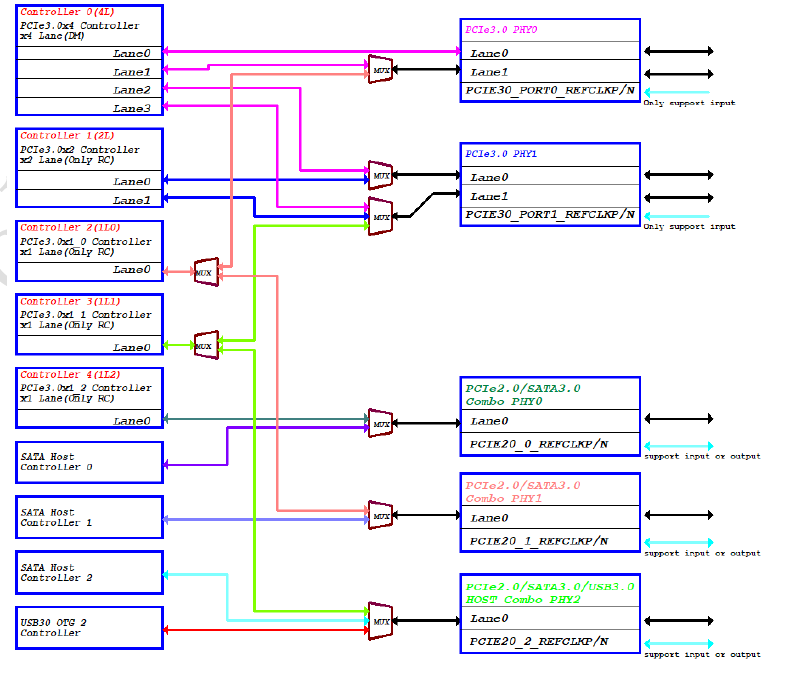This screenshot has height=675, width=809.
Task: Click the SATA Host Controller 1 block
Action: pos(90,518)
